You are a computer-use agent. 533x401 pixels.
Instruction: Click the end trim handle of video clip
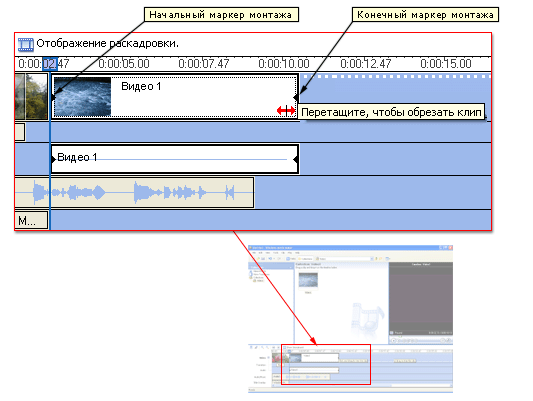[x=296, y=98]
